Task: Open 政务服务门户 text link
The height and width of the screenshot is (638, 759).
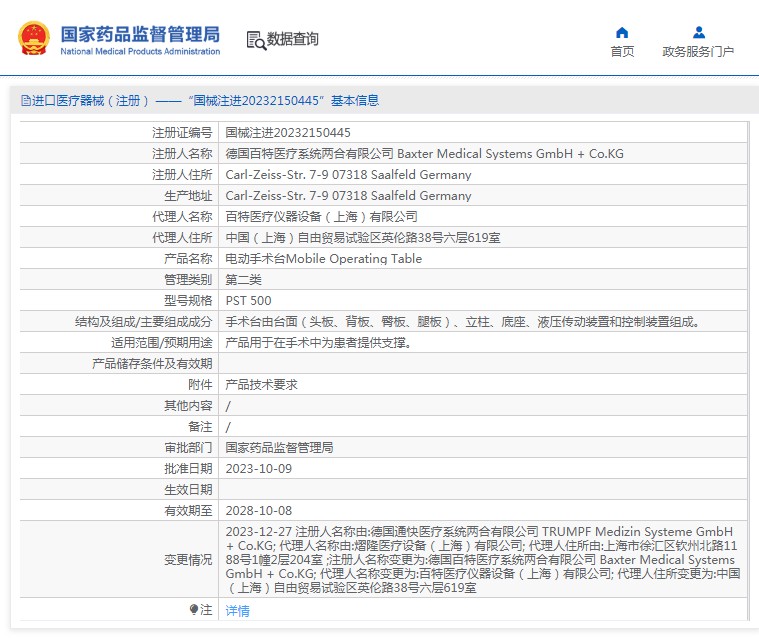Action: (x=698, y=52)
